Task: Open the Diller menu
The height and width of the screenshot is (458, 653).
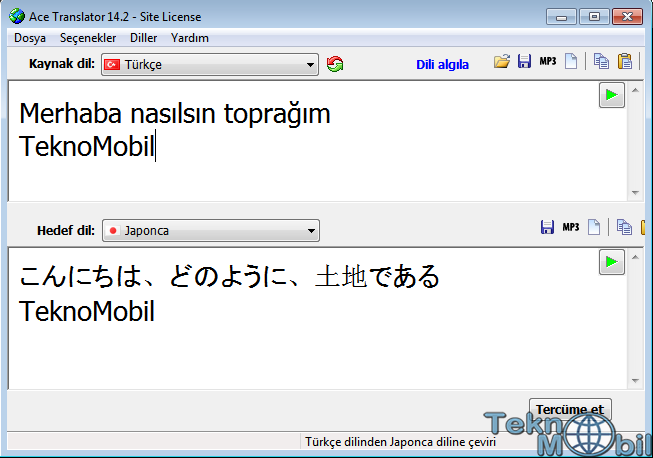Action: 143,38
